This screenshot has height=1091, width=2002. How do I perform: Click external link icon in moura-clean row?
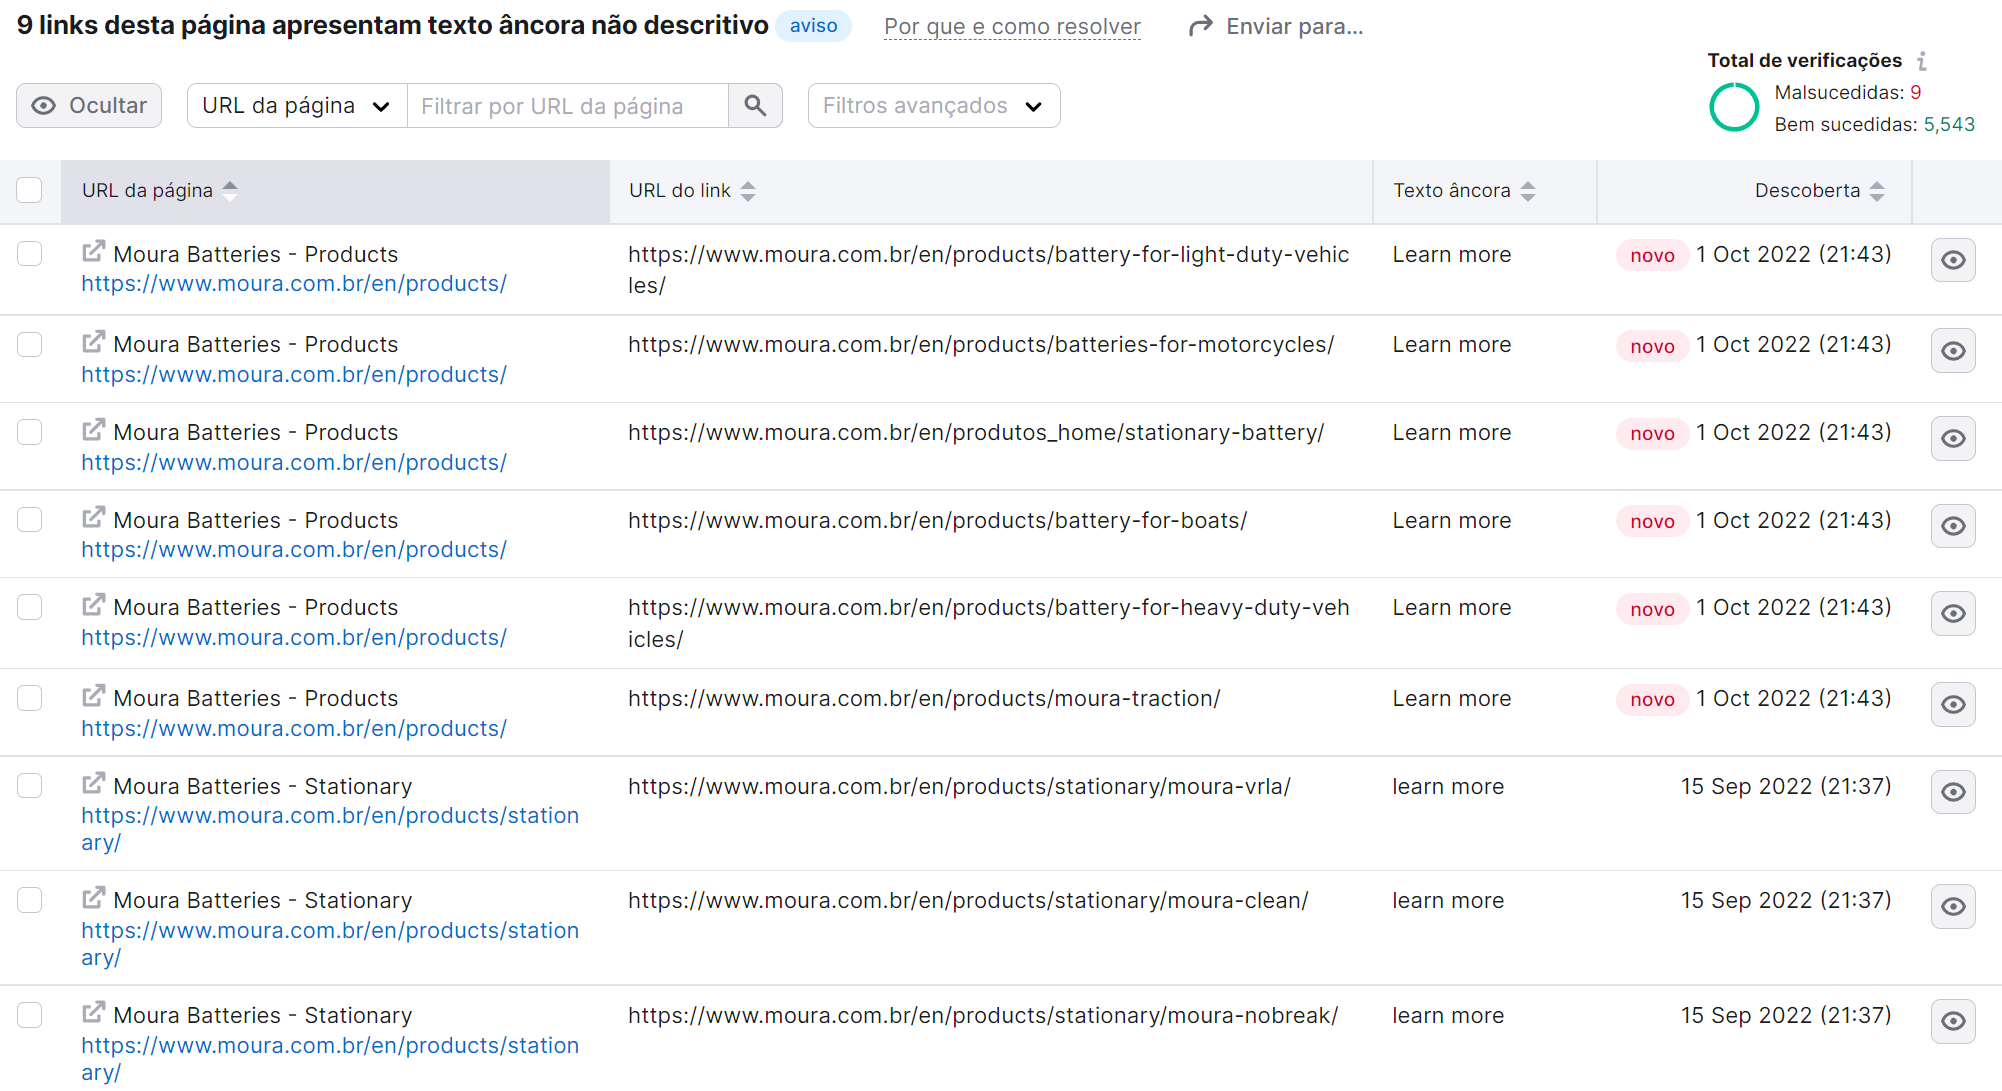click(93, 898)
